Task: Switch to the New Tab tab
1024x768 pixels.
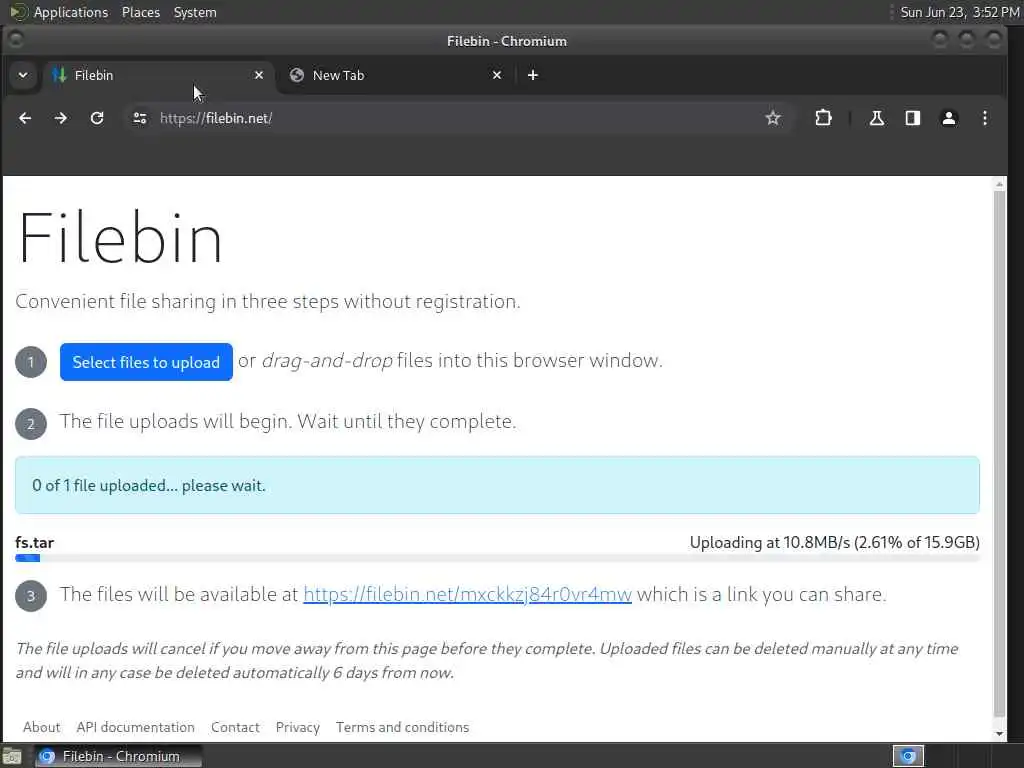Action: tap(396, 75)
